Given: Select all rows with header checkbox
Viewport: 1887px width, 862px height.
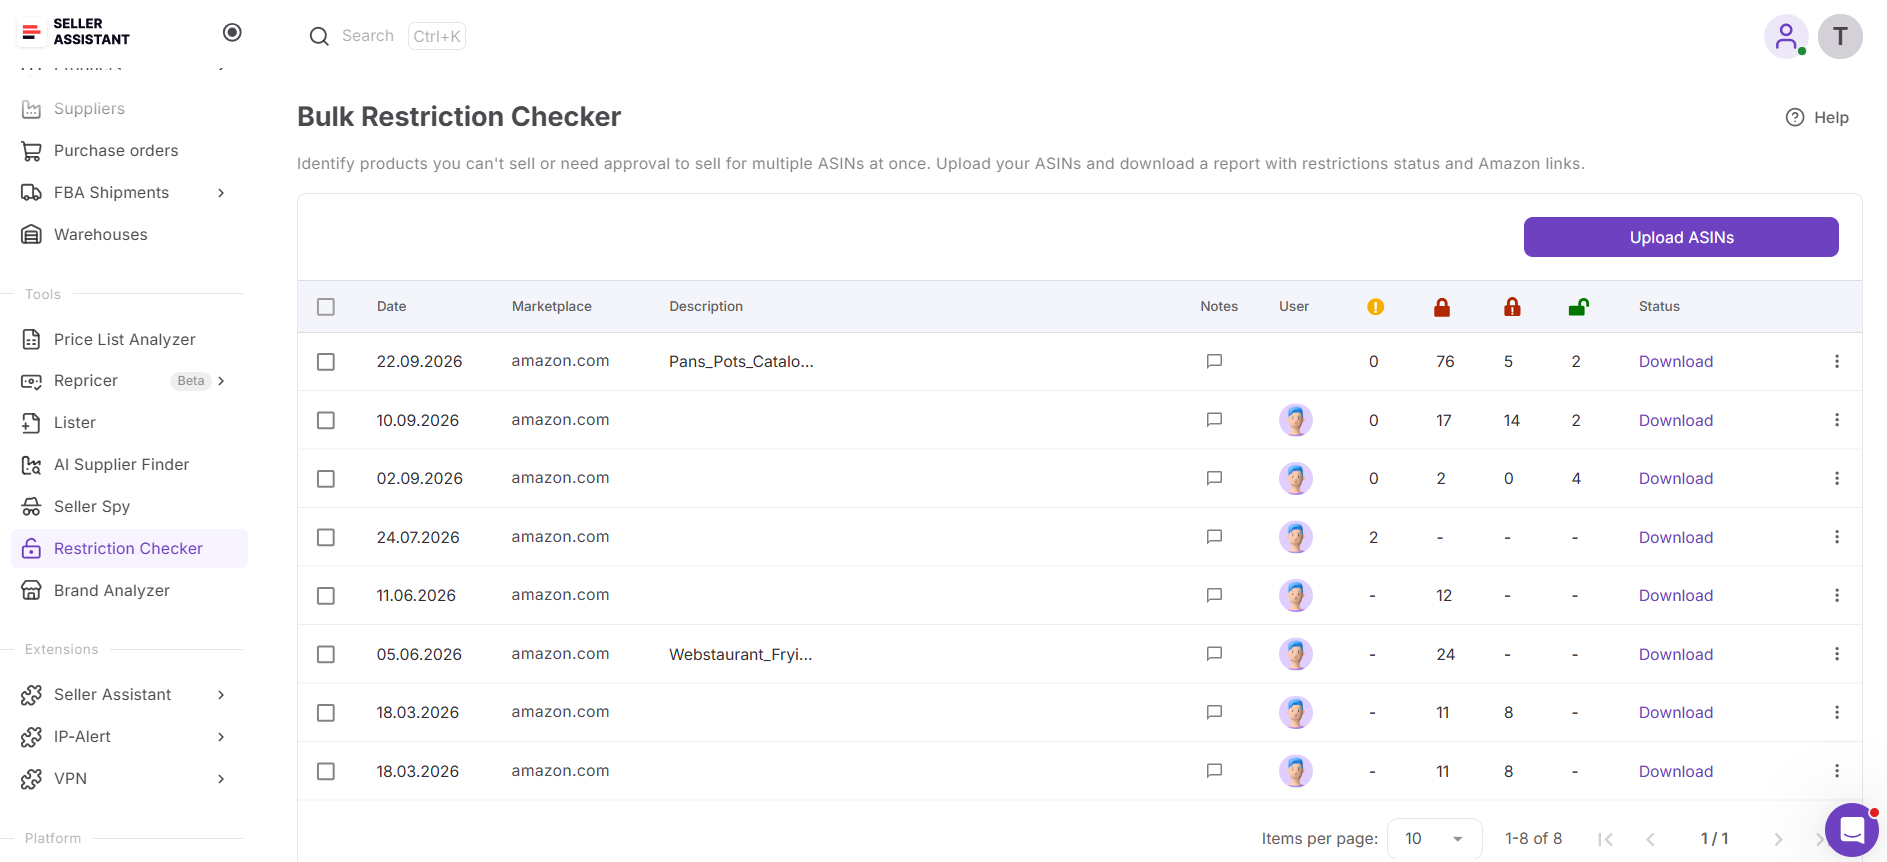Looking at the screenshot, I should [326, 307].
